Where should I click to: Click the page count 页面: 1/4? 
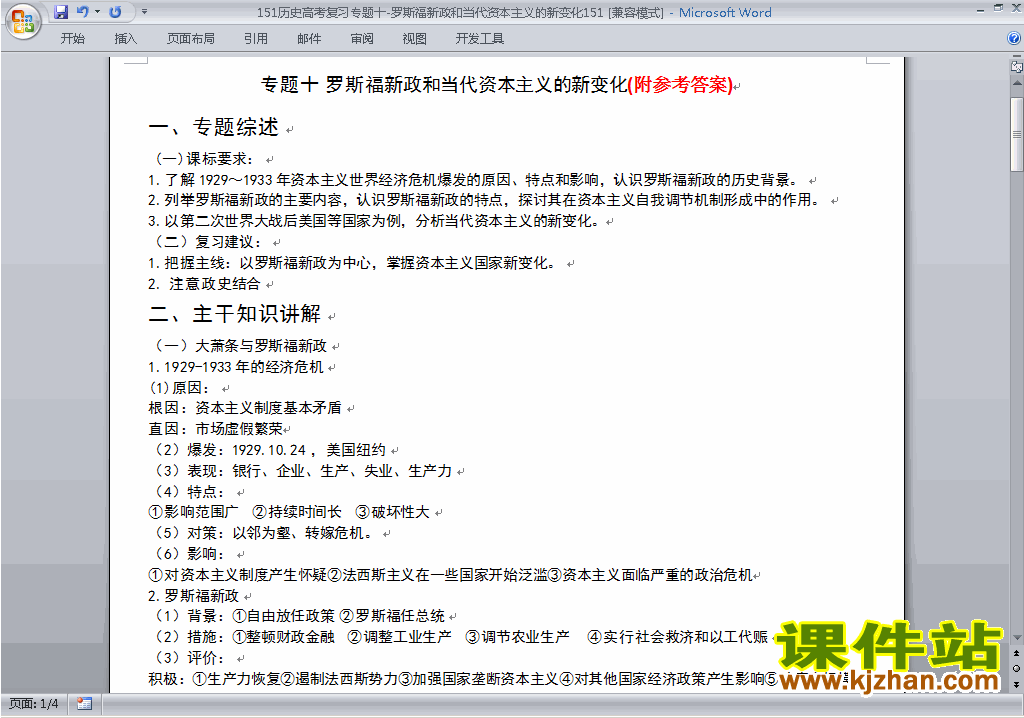tap(33, 704)
